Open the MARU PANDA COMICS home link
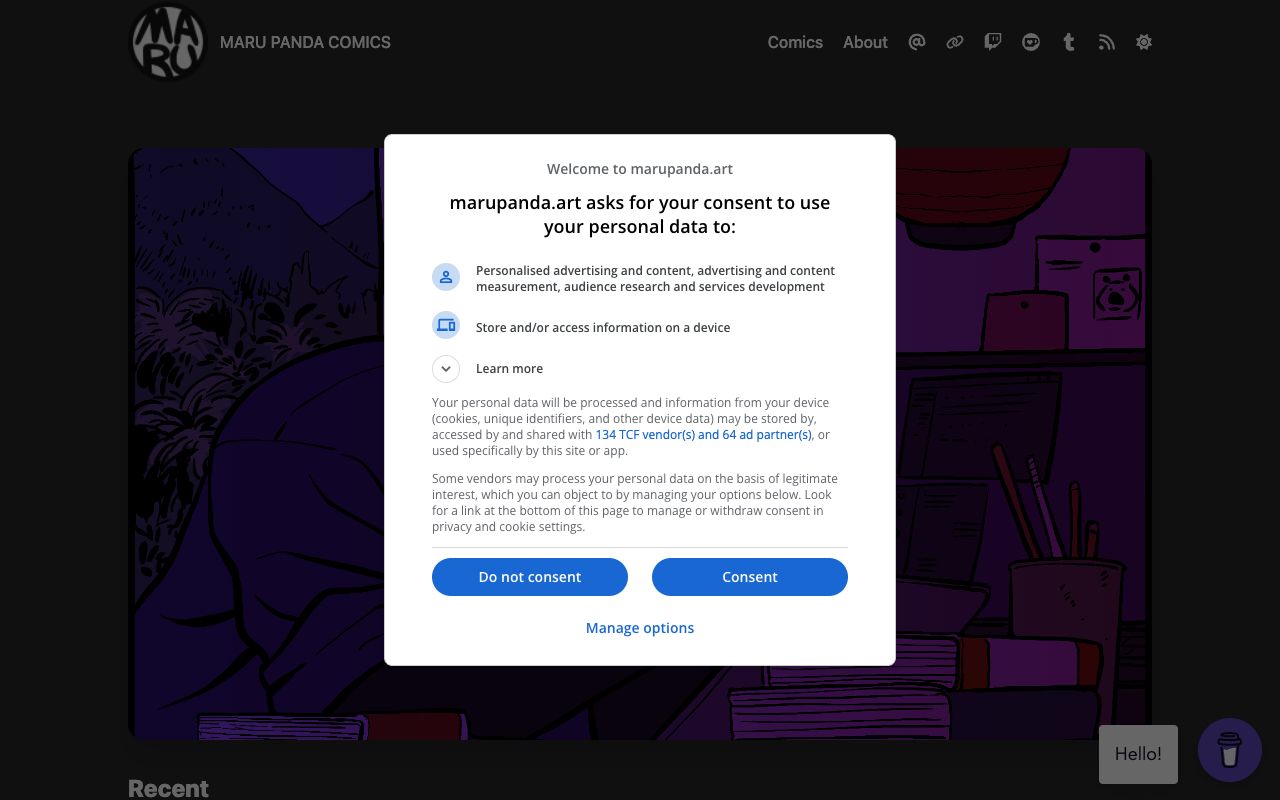 click(305, 42)
